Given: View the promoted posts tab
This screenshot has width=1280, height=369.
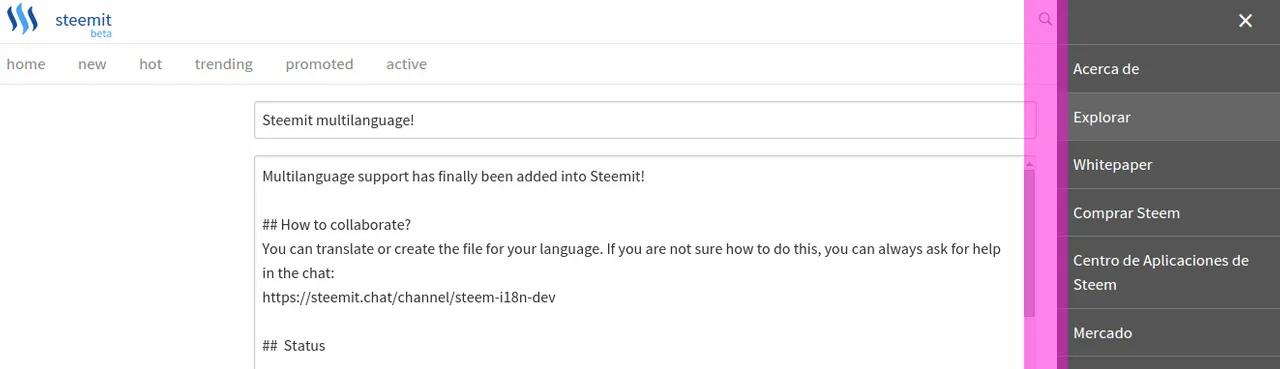Looking at the screenshot, I should [x=319, y=64].
